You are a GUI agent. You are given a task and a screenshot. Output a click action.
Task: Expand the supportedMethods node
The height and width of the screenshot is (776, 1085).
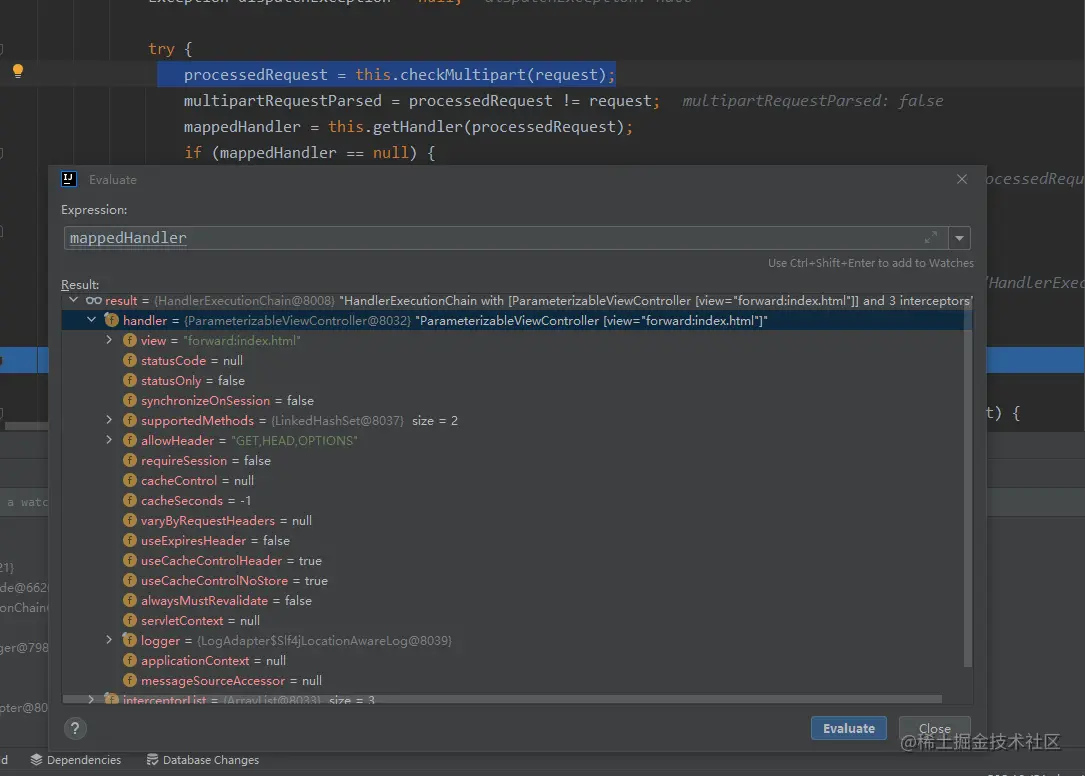109,420
